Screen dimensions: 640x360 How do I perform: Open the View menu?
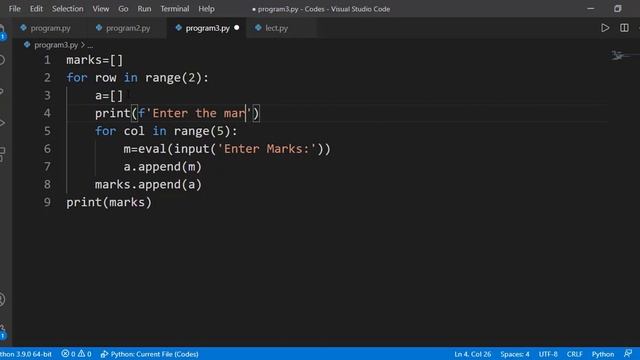[x=100, y=9]
